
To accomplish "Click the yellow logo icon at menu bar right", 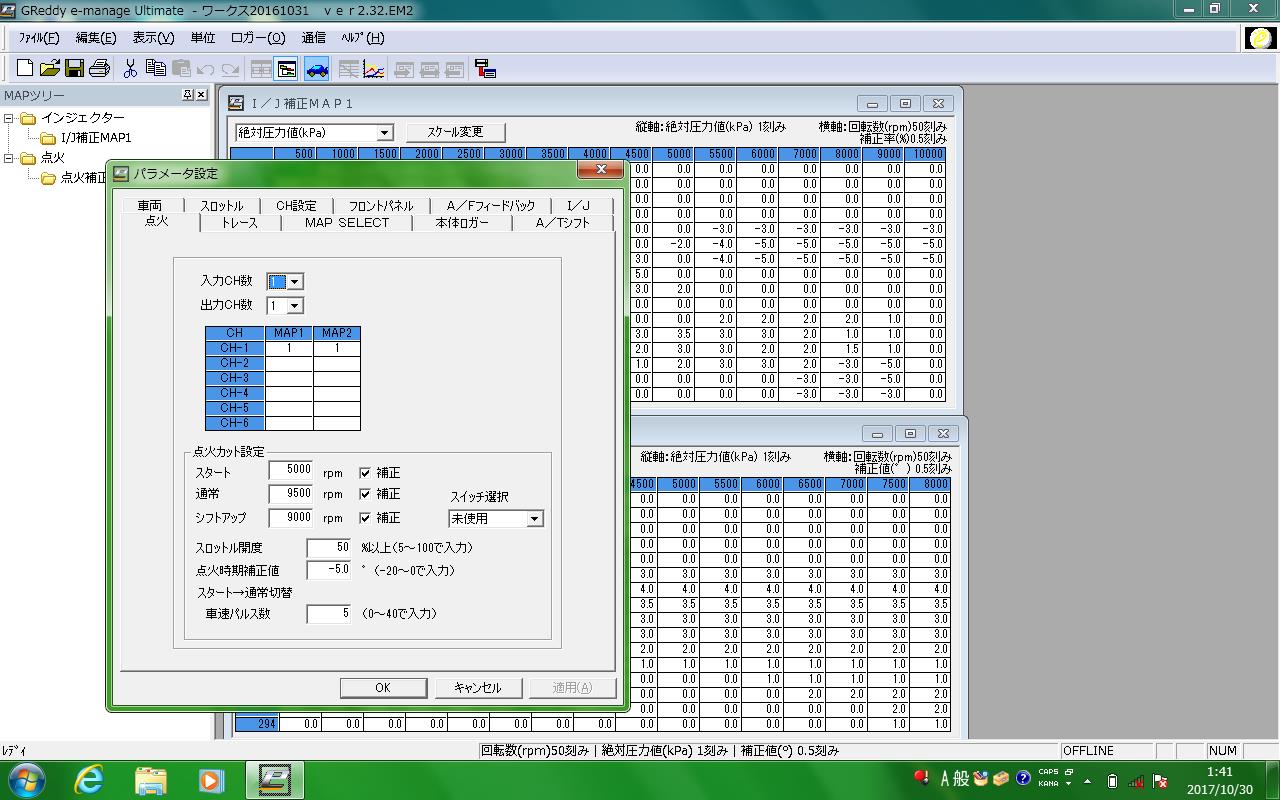I will click(1260, 38).
